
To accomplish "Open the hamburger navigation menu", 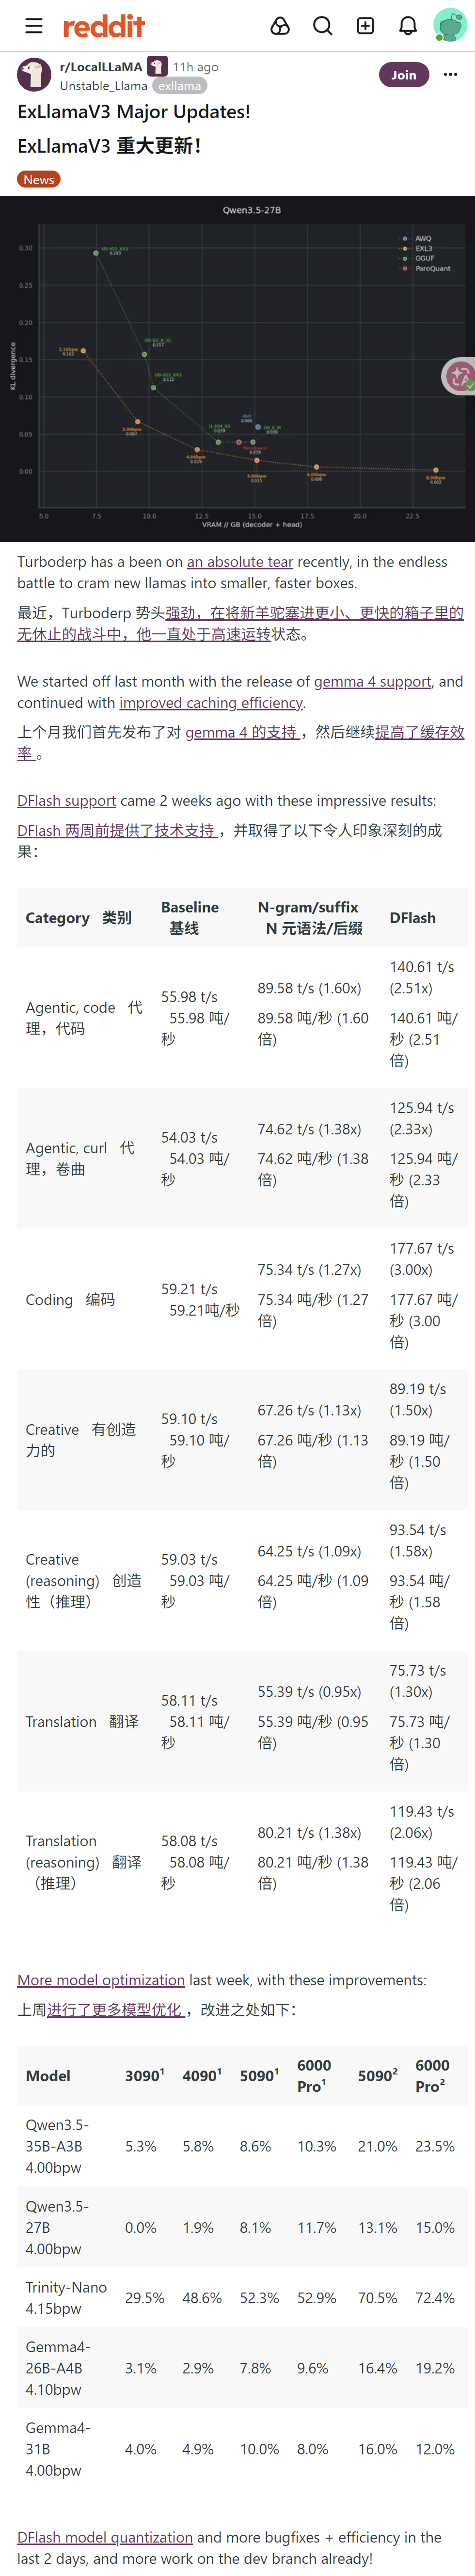I will [x=34, y=26].
